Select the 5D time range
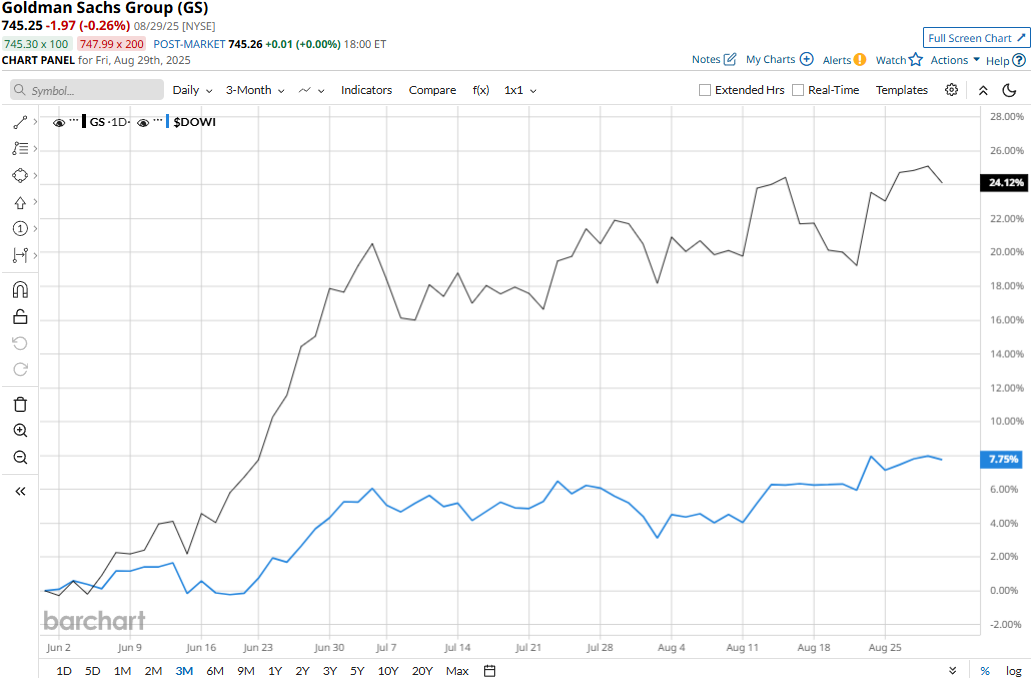This screenshot has height=678, width=1031. pyautogui.click(x=93, y=671)
